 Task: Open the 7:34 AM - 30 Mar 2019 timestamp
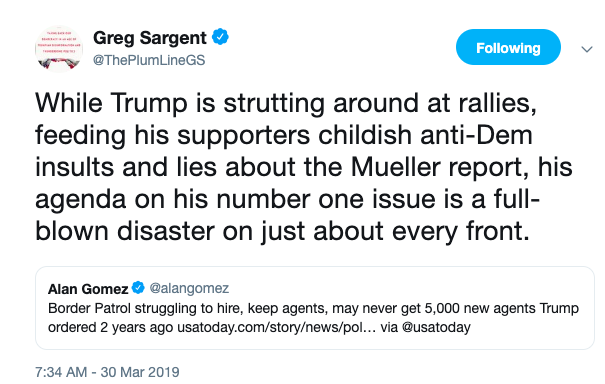click(x=107, y=372)
